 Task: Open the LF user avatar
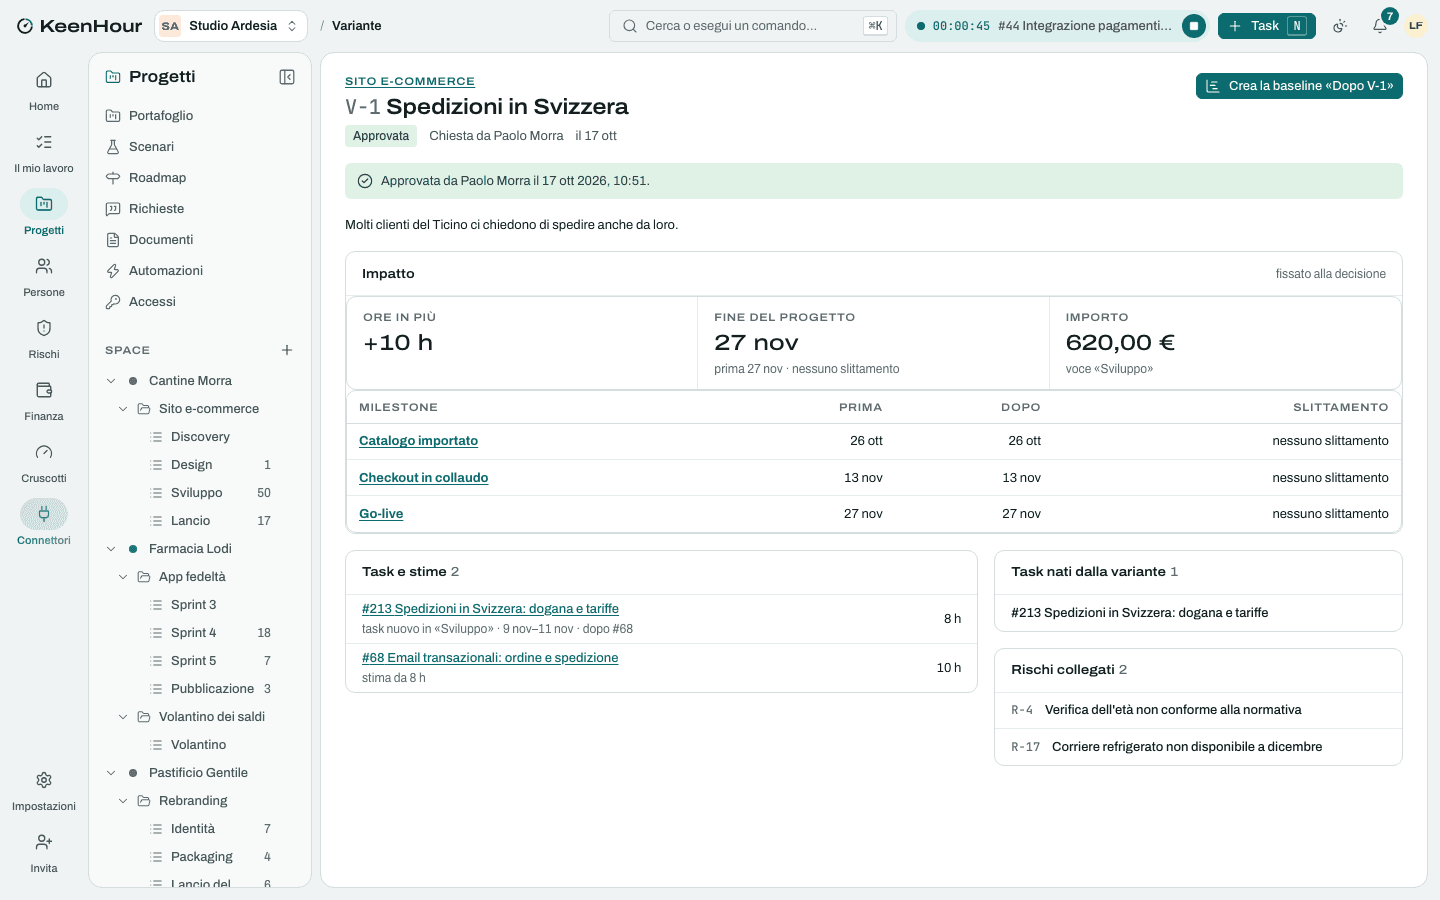pos(1416,26)
